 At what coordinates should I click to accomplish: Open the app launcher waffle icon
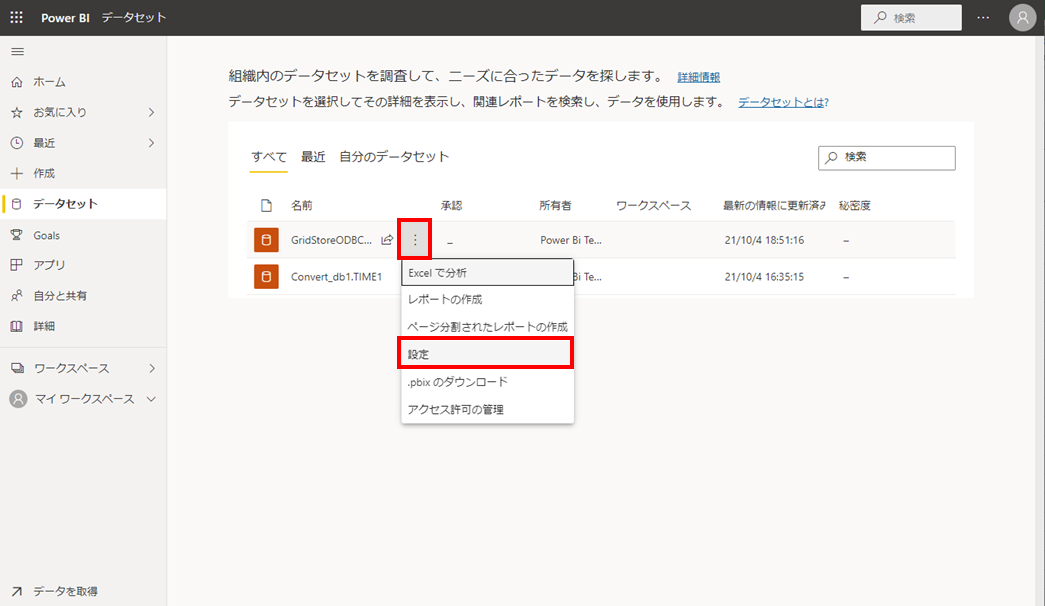coord(17,18)
